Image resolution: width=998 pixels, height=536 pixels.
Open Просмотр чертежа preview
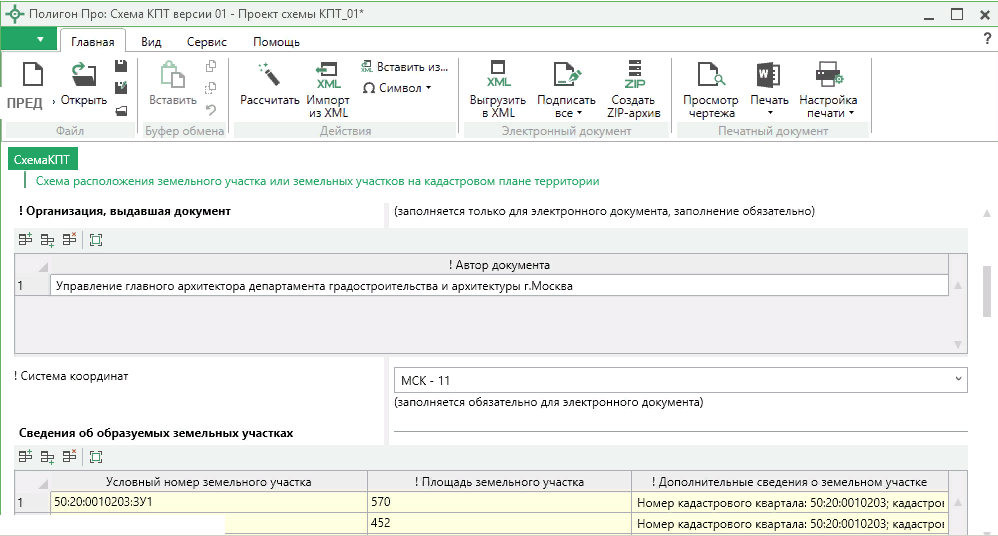click(710, 75)
